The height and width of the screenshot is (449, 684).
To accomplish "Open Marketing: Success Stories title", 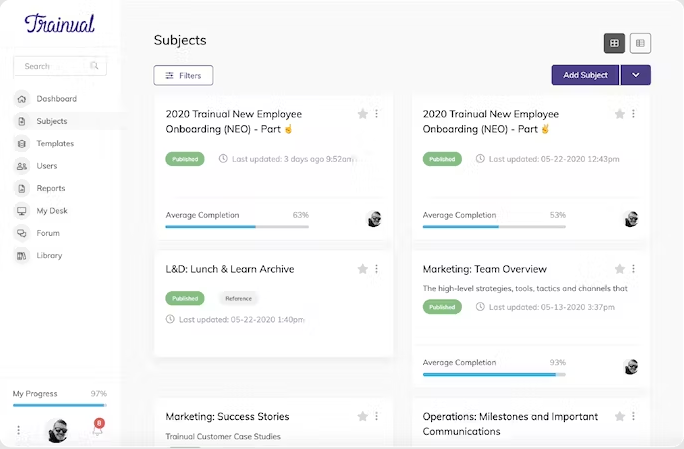I will click(x=227, y=417).
